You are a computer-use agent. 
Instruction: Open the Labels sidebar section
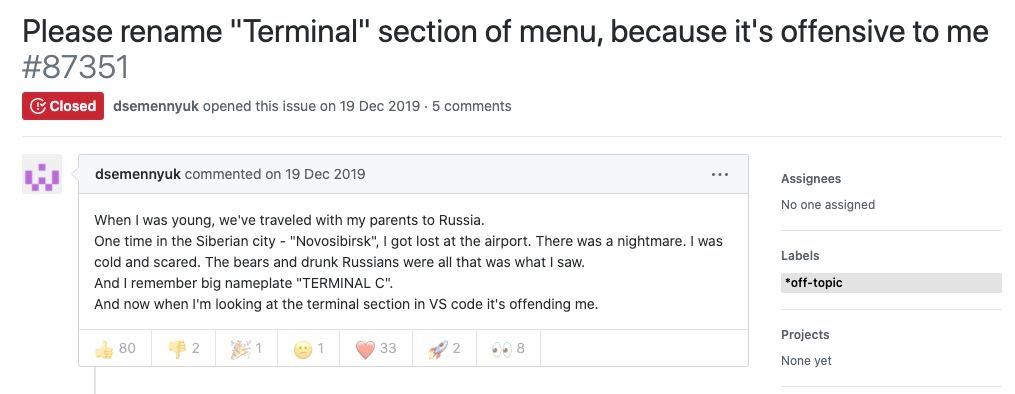click(800, 256)
